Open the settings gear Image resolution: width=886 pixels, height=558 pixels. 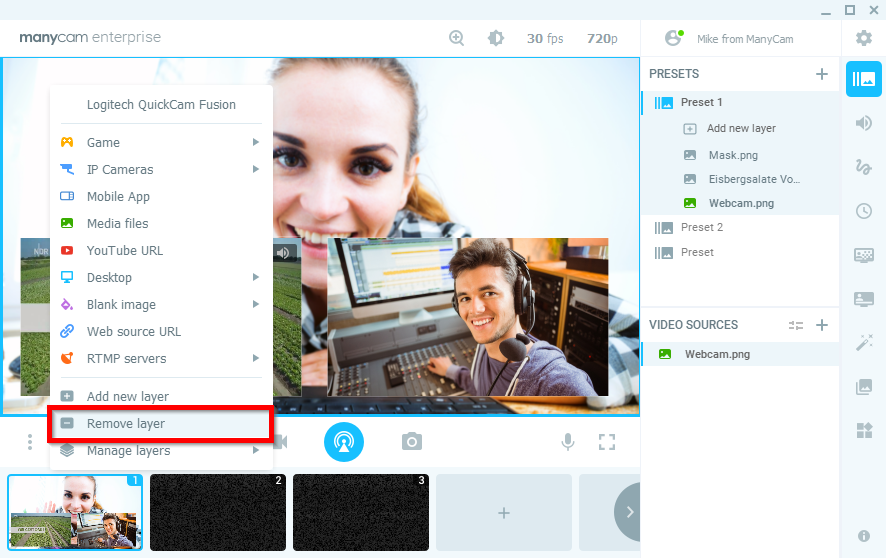point(863,38)
